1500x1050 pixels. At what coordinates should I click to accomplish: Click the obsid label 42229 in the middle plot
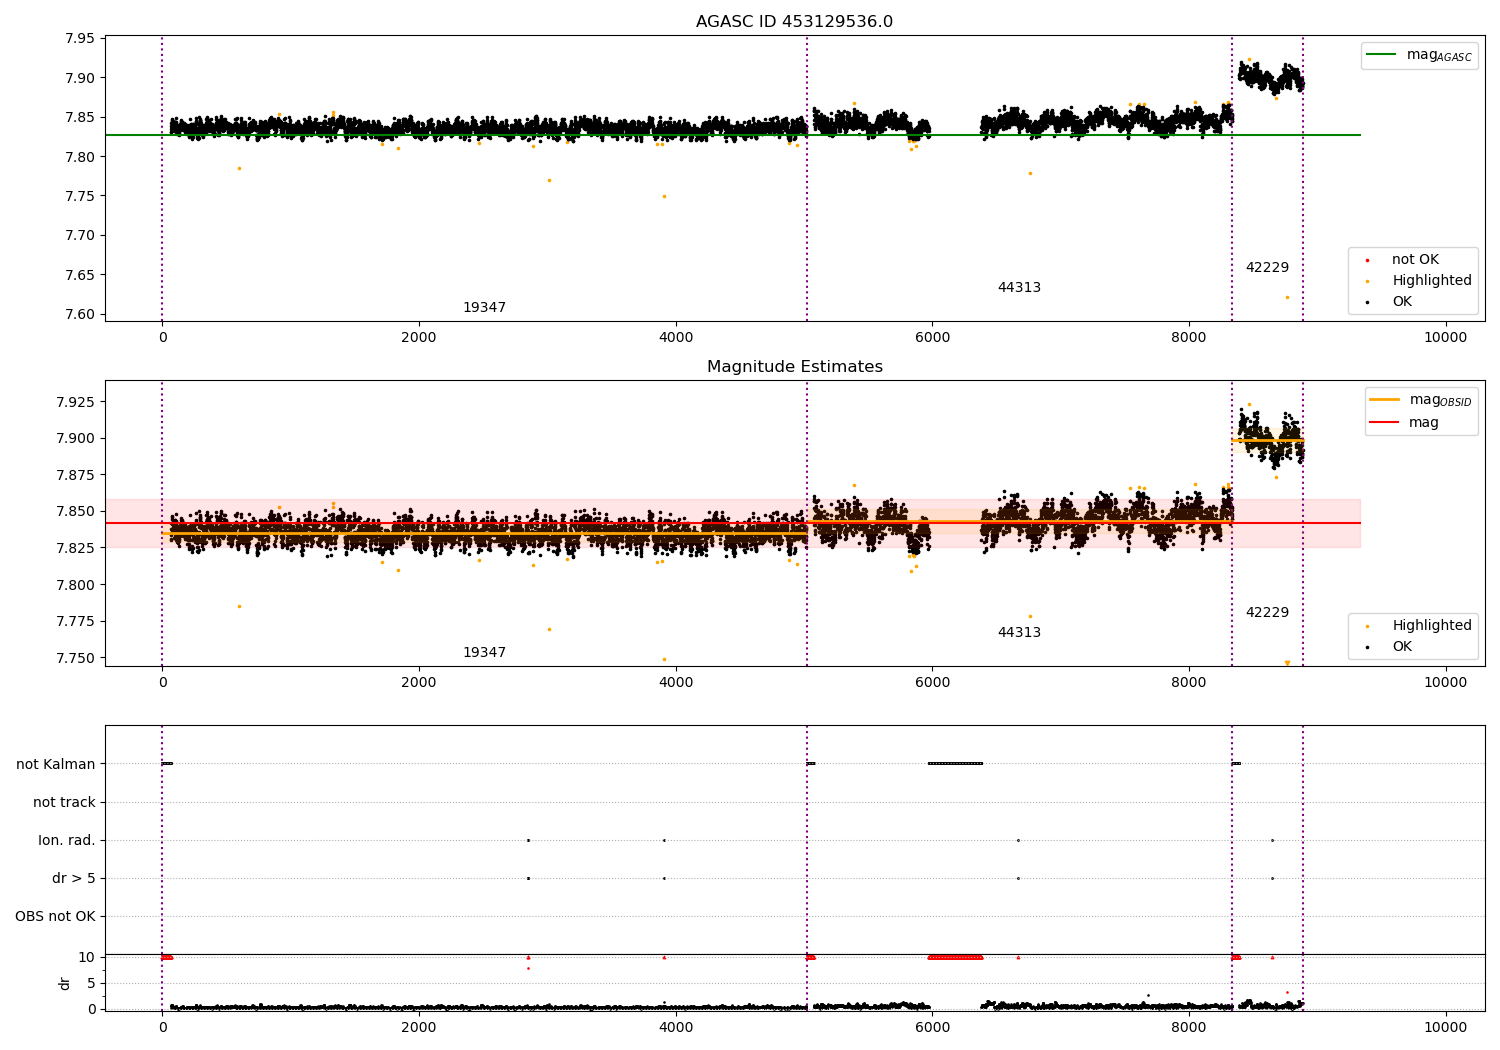(x=1267, y=613)
